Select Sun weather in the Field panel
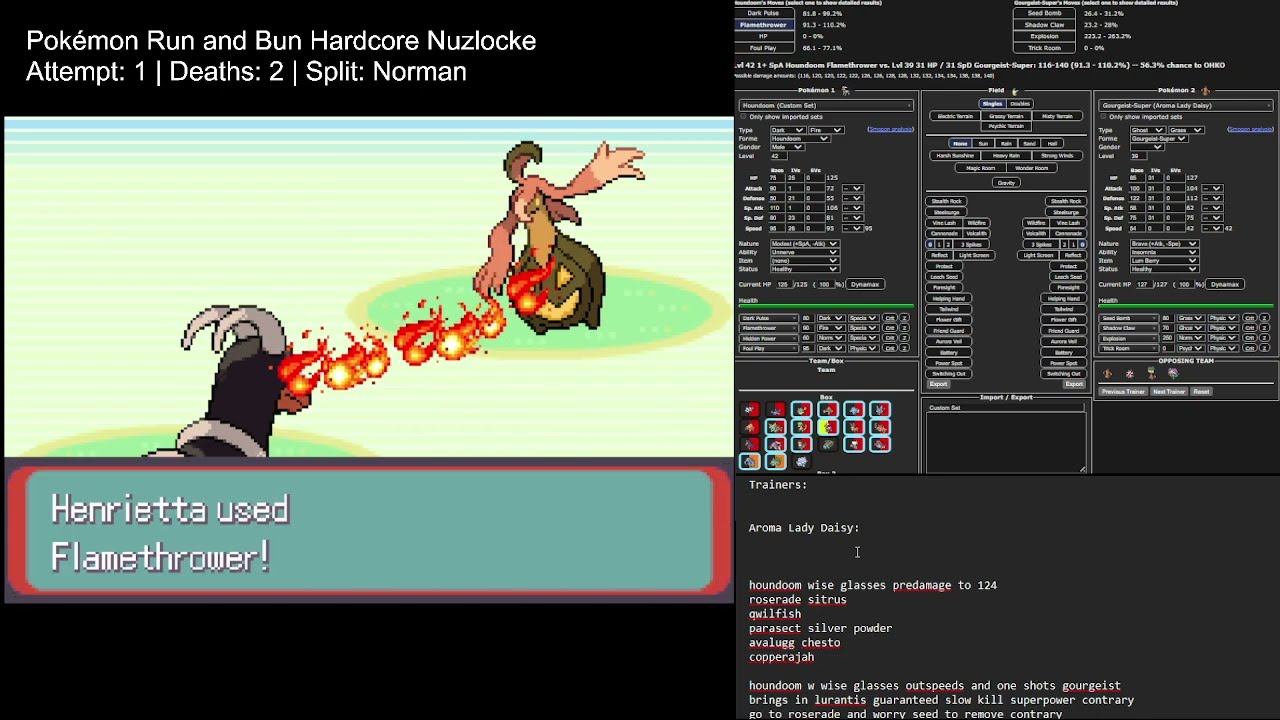 pos(983,143)
